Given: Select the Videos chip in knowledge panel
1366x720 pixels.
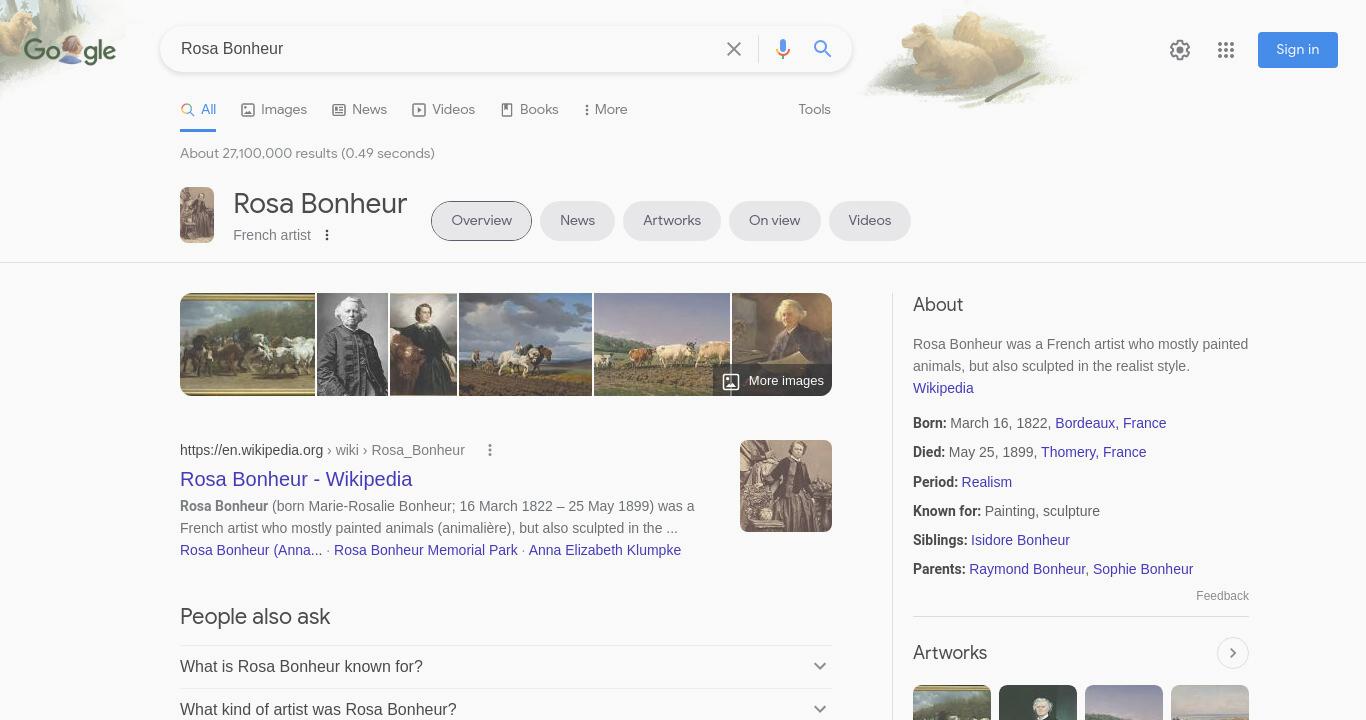Looking at the screenshot, I should point(870,221).
